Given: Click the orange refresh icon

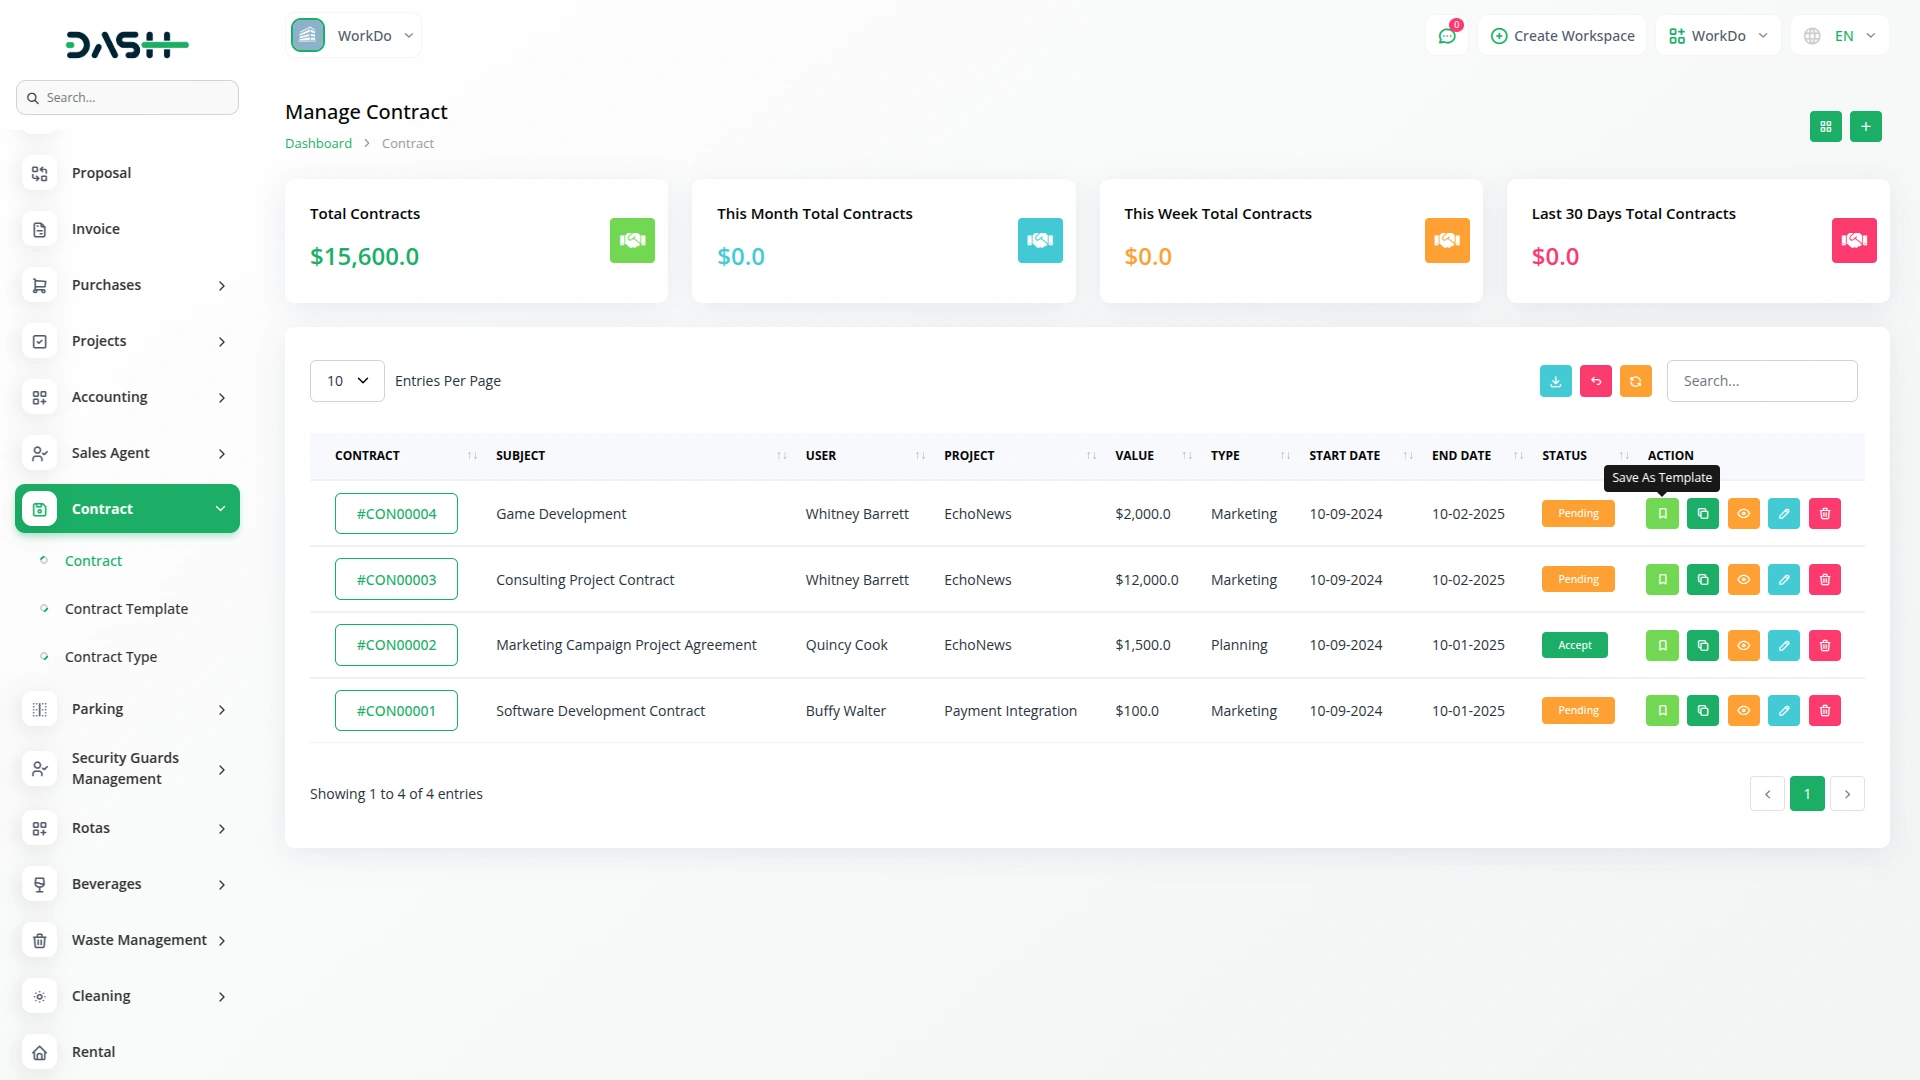Looking at the screenshot, I should coord(1635,381).
